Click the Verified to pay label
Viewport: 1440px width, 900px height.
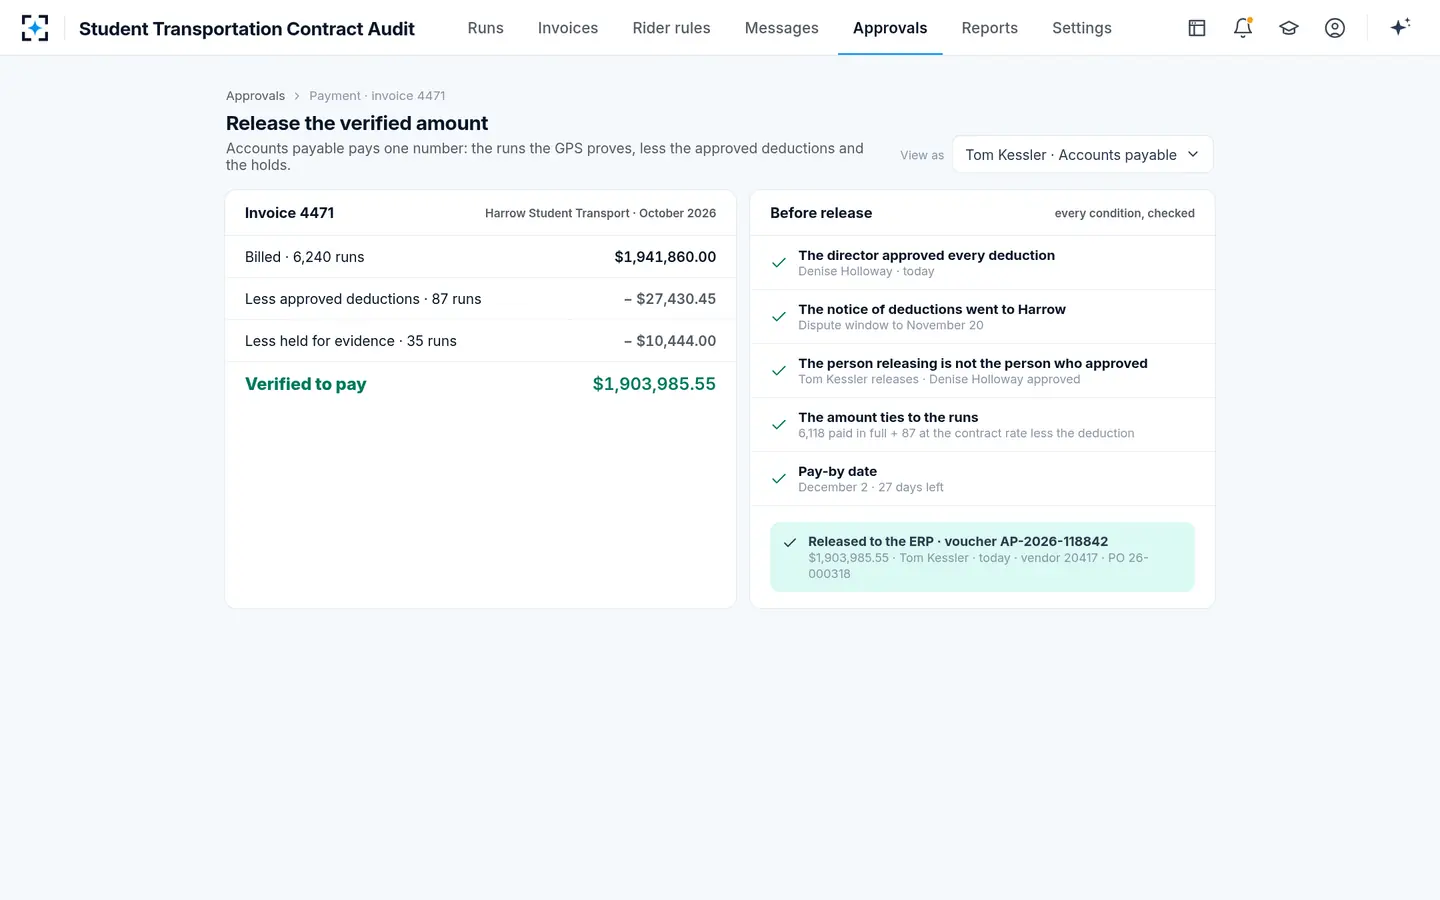(x=306, y=384)
